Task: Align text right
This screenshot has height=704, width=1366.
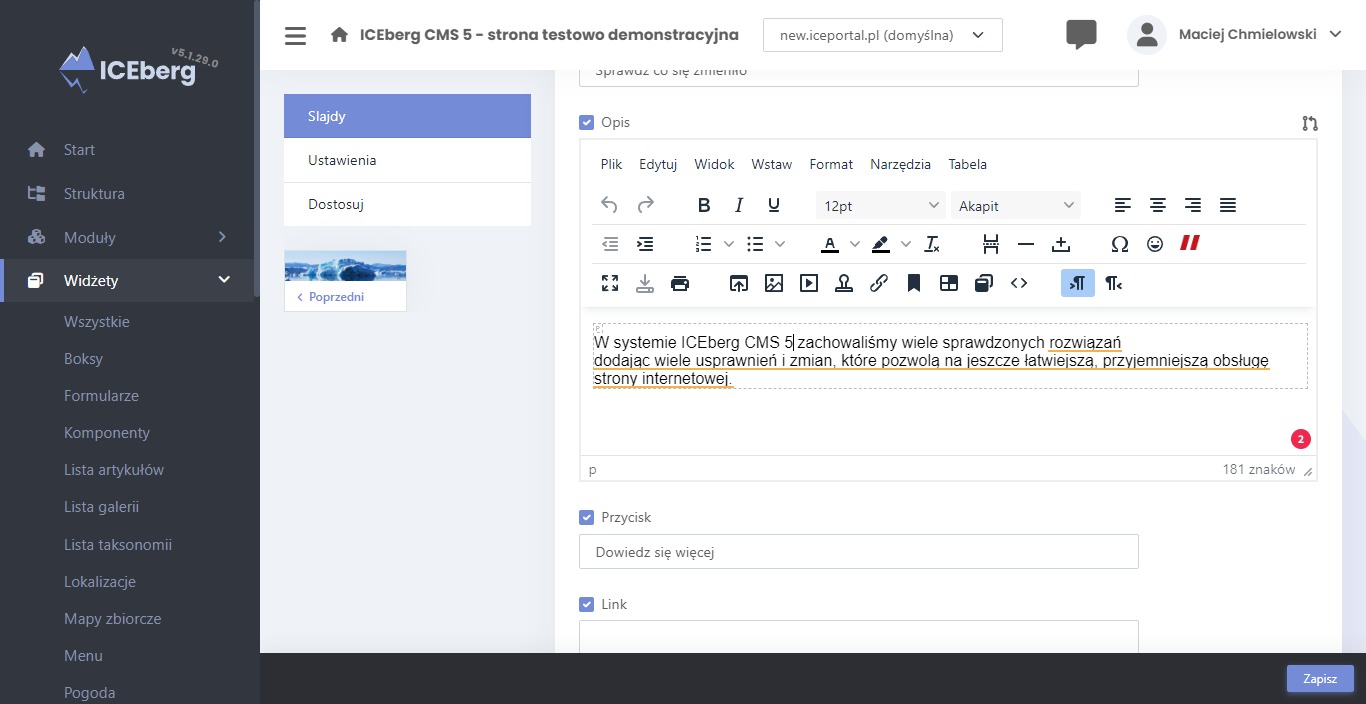Action: point(1193,205)
